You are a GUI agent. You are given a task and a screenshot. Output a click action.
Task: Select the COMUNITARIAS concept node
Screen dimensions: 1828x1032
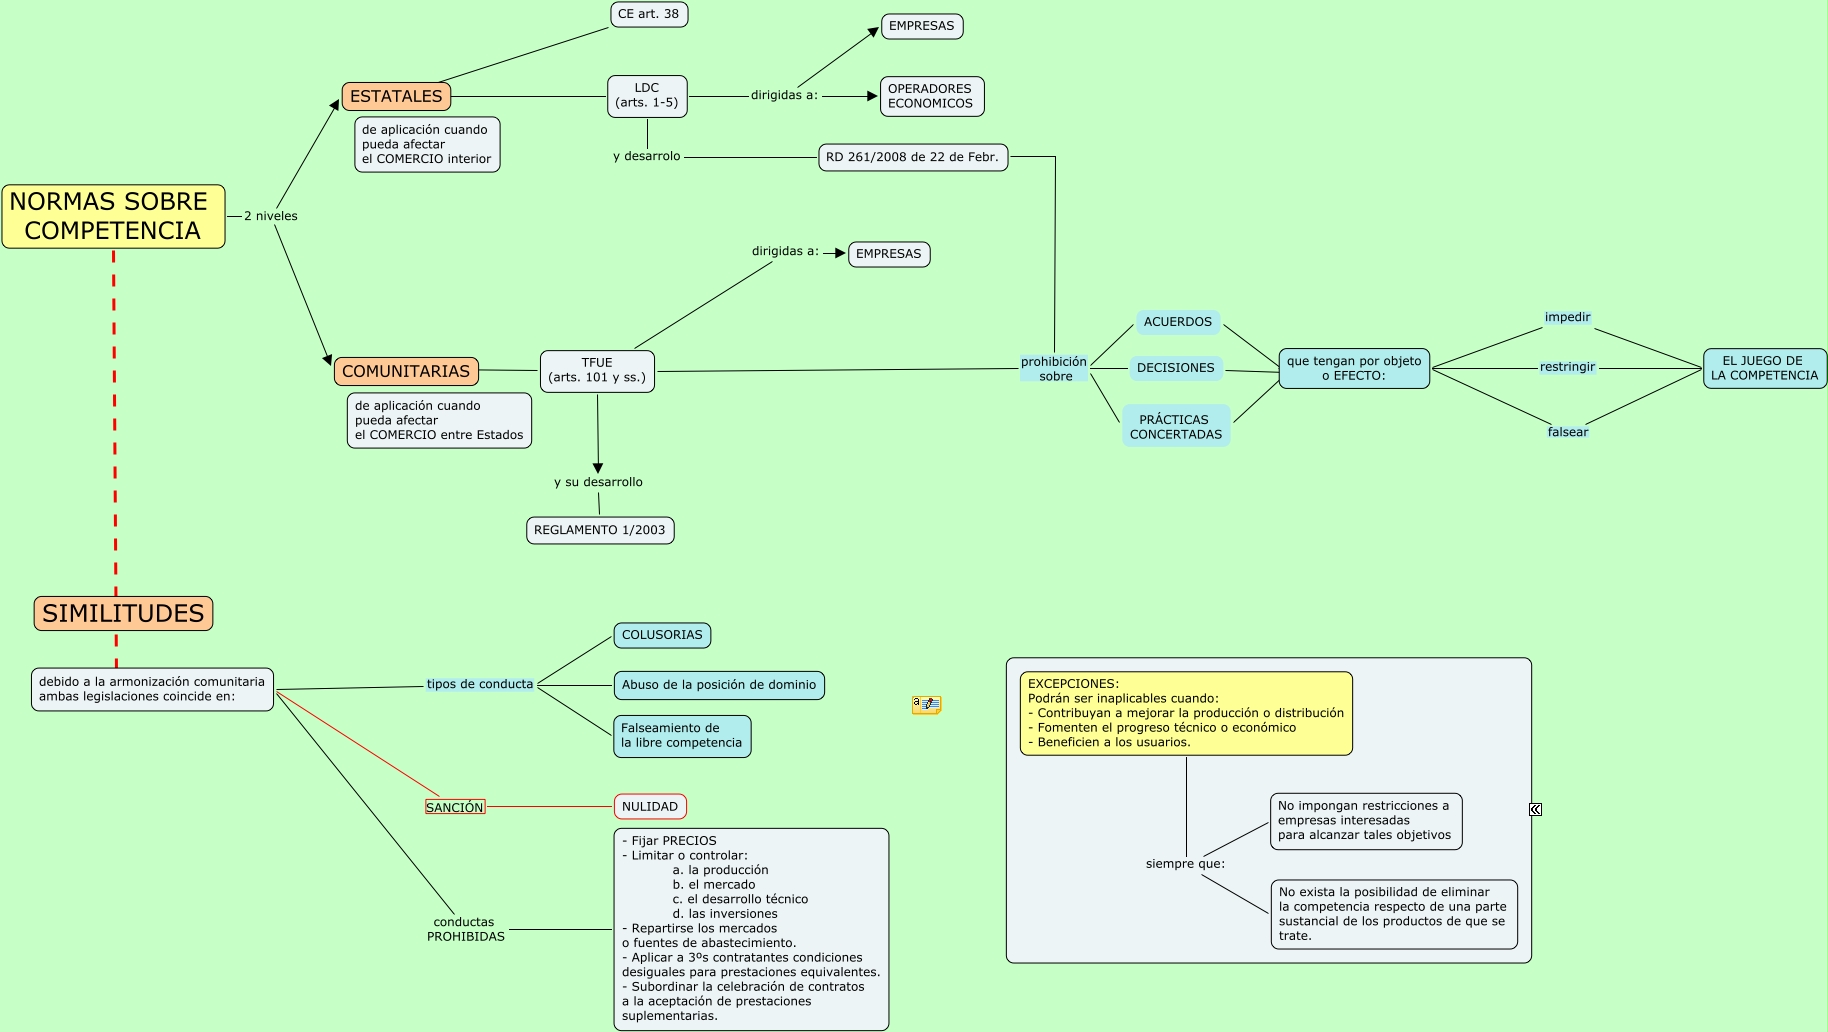(406, 371)
